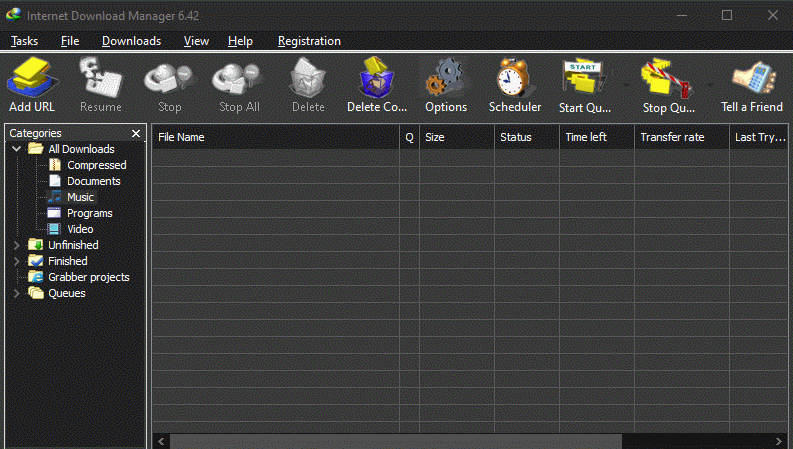The width and height of the screenshot is (793, 449).
Task: Select the "Video" tree label
Action: (x=80, y=229)
